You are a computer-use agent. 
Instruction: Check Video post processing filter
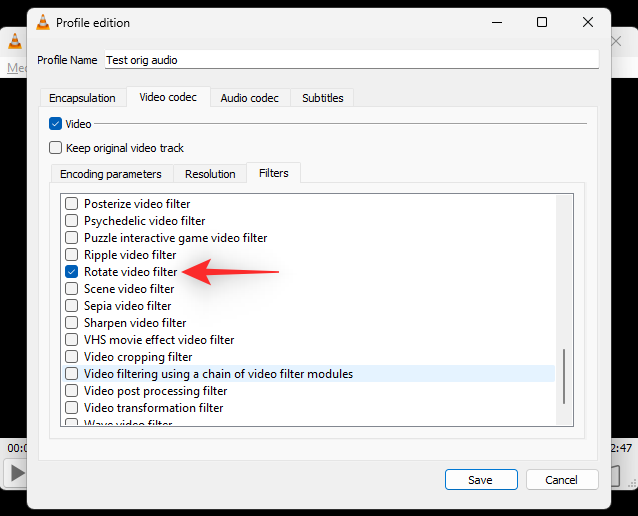pos(72,391)
